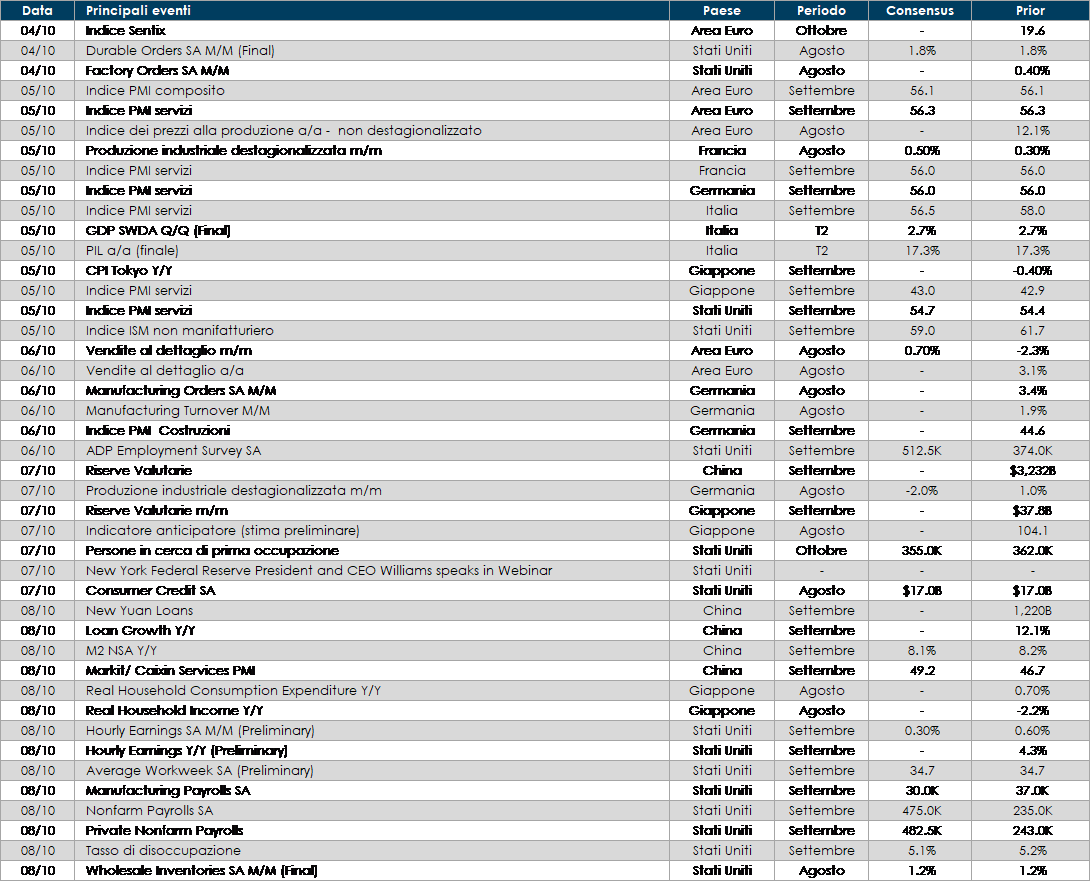Select the Durable Orders SA M/M (Final) row
This screenshot has height=882, width=1091.
pyautogui.click(x=180, y=51)
